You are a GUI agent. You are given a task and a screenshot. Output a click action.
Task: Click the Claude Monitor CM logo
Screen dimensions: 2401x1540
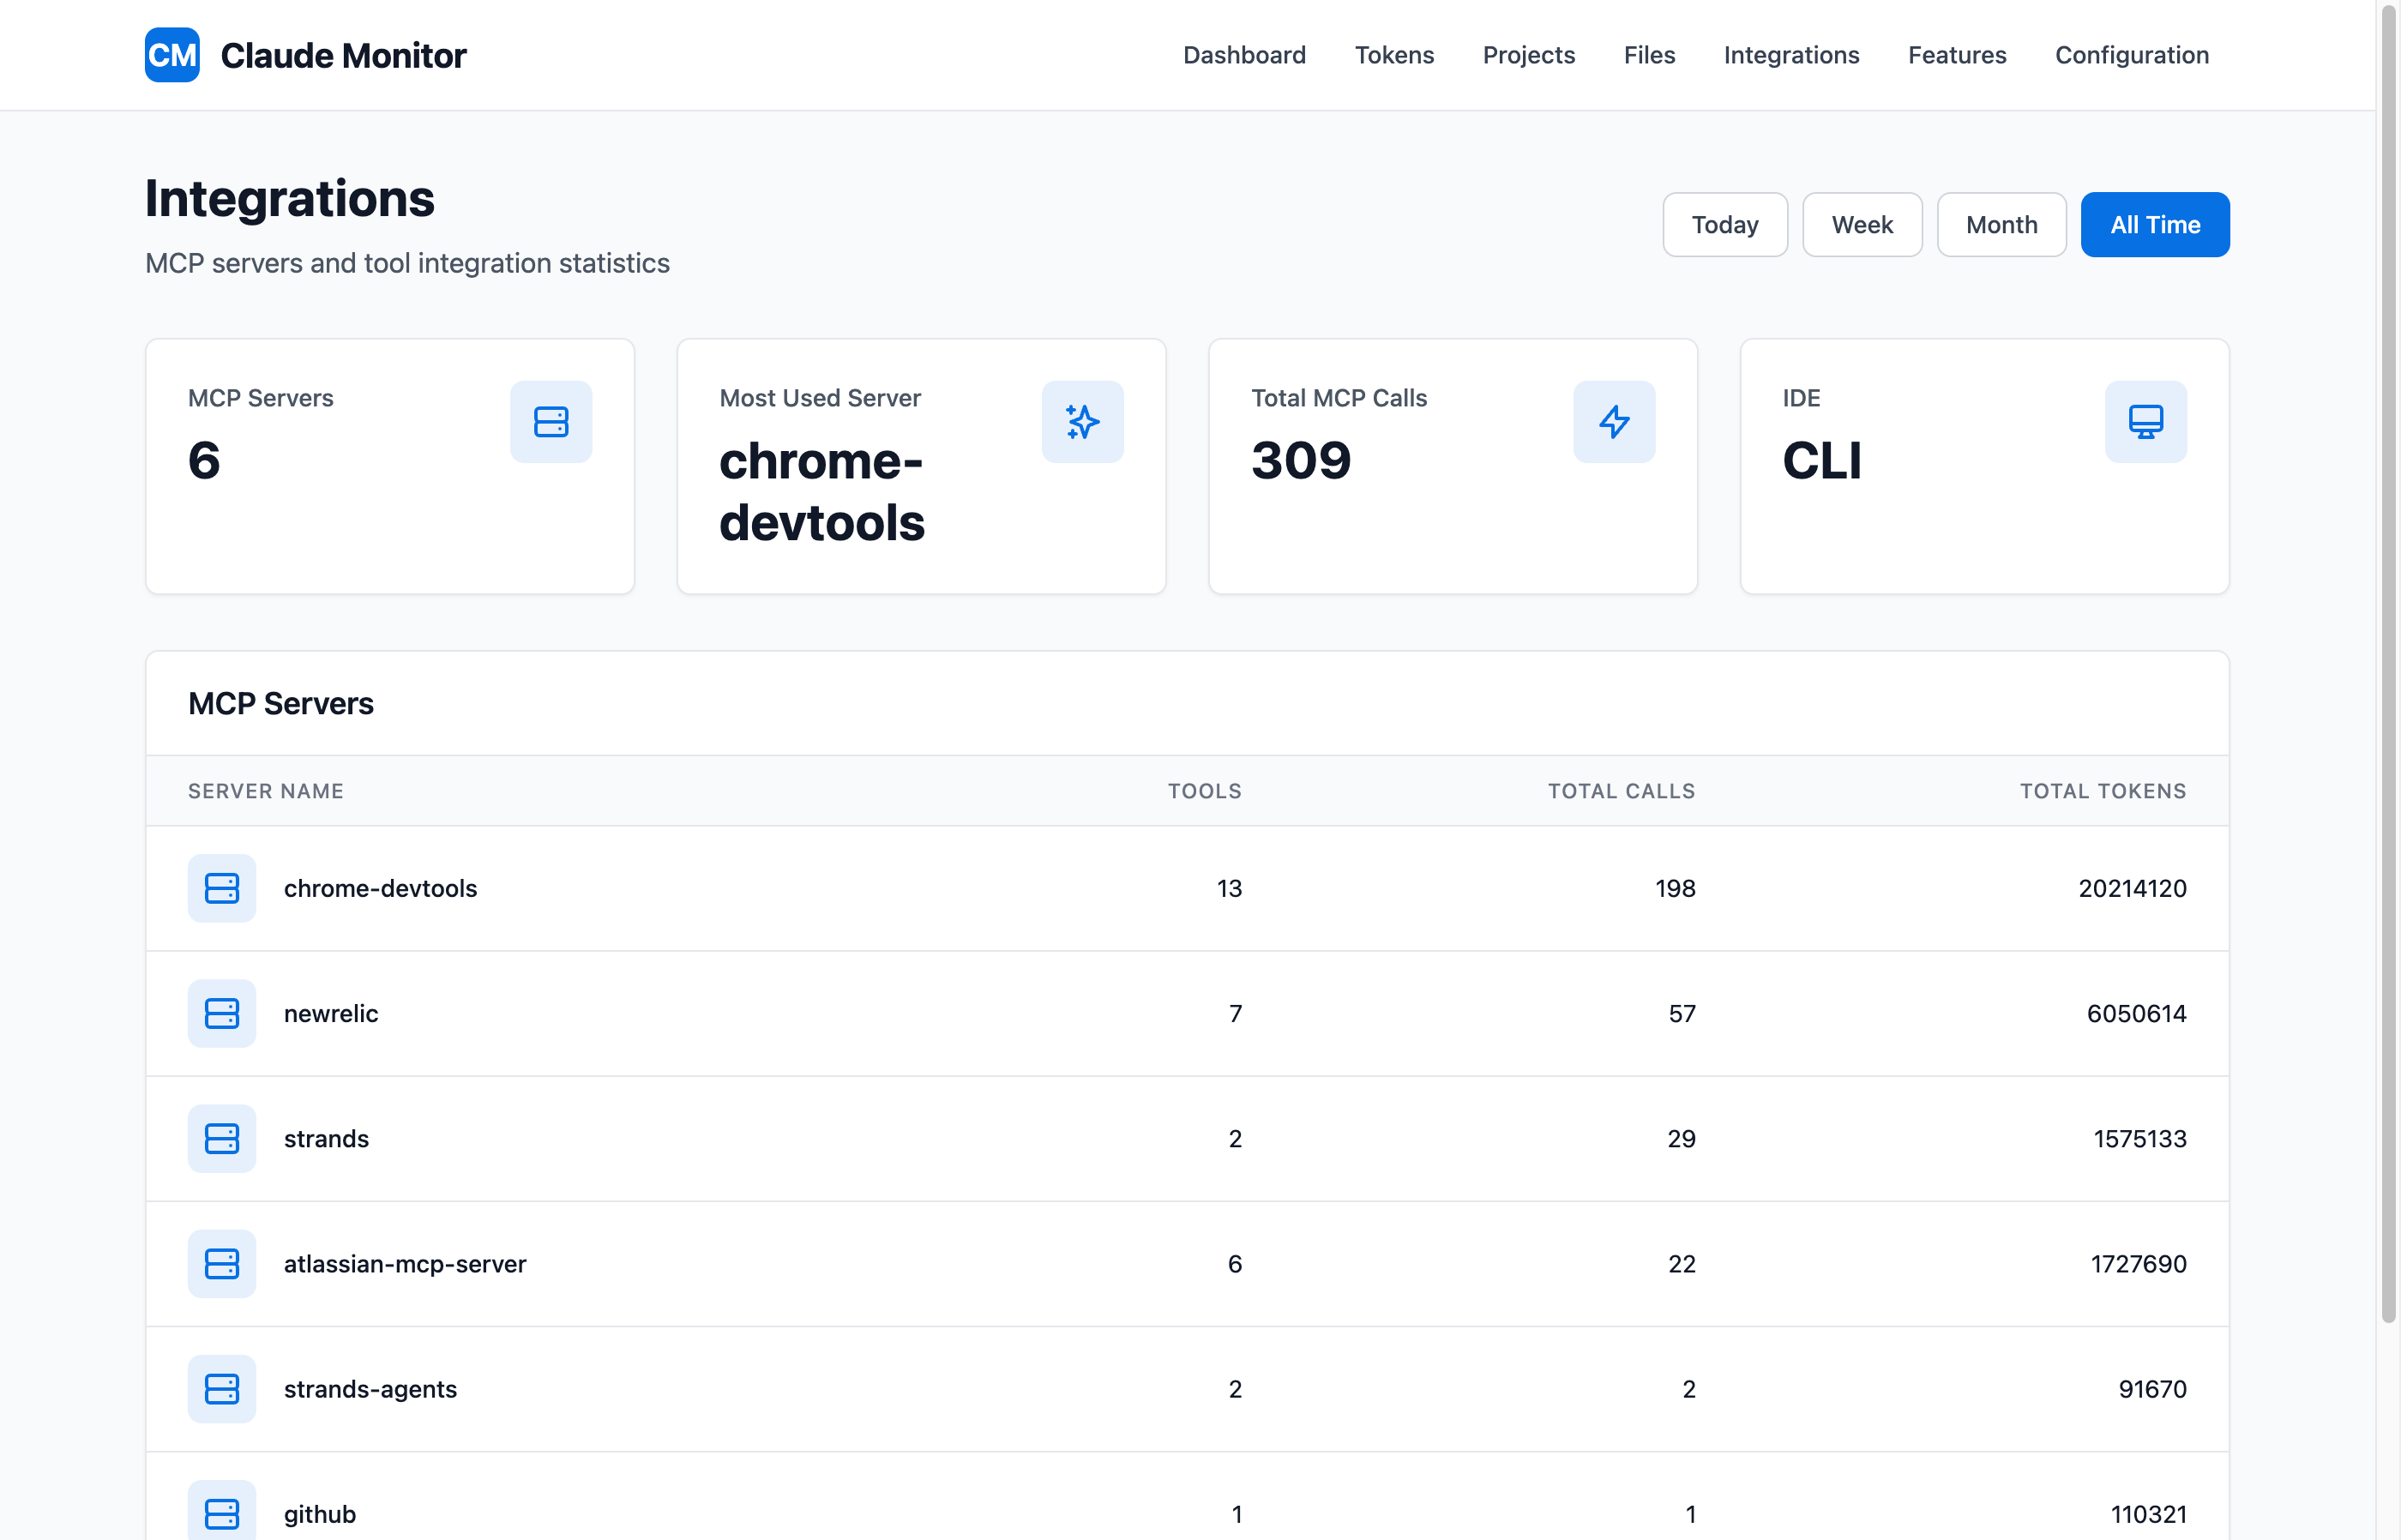(x=171, y=55)
